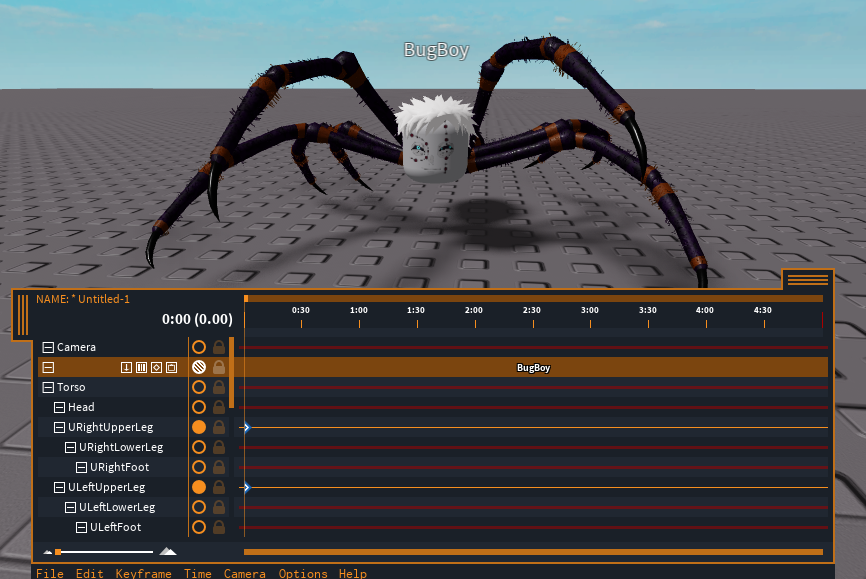Click the vertical bars handle left of NAME
Image resolution: width=866 pixels, height=579 pixels.
23,315
